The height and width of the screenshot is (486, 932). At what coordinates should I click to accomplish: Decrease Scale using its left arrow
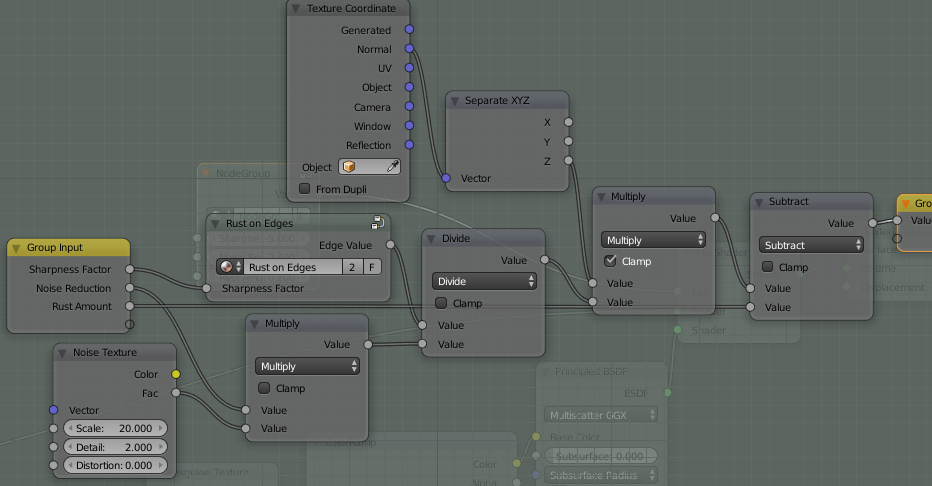click(x=70, y=428)
